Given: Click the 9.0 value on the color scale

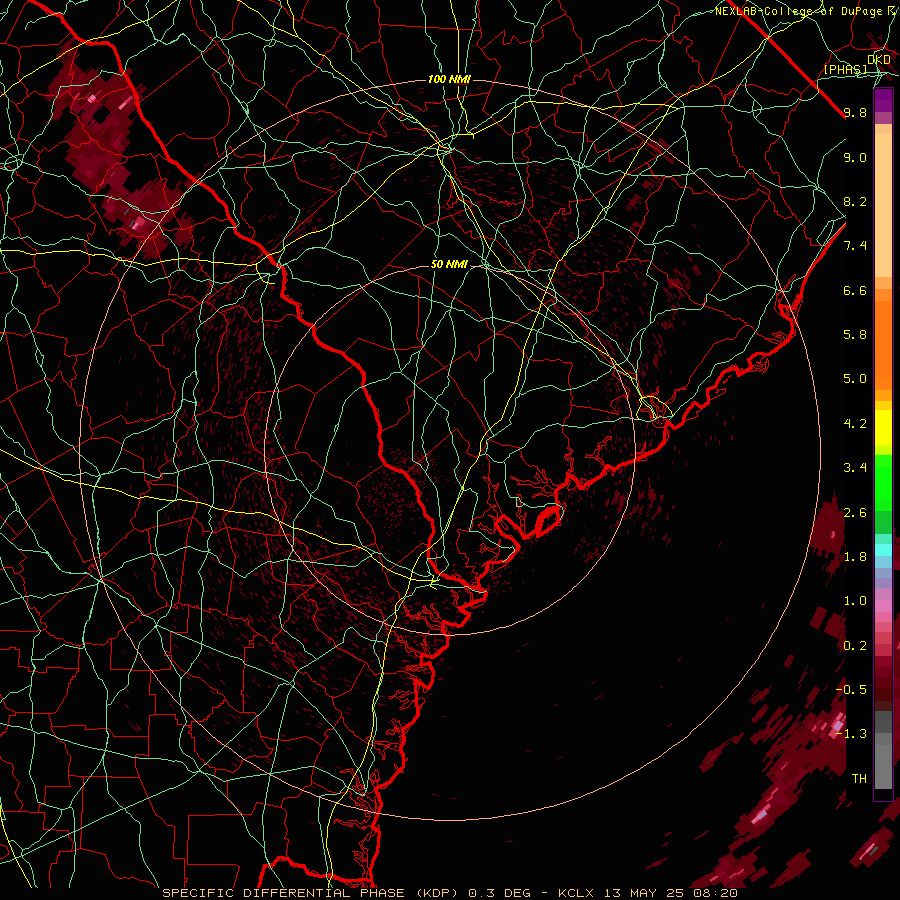Looking at the screenshot, I should click(x=855, y=157).
